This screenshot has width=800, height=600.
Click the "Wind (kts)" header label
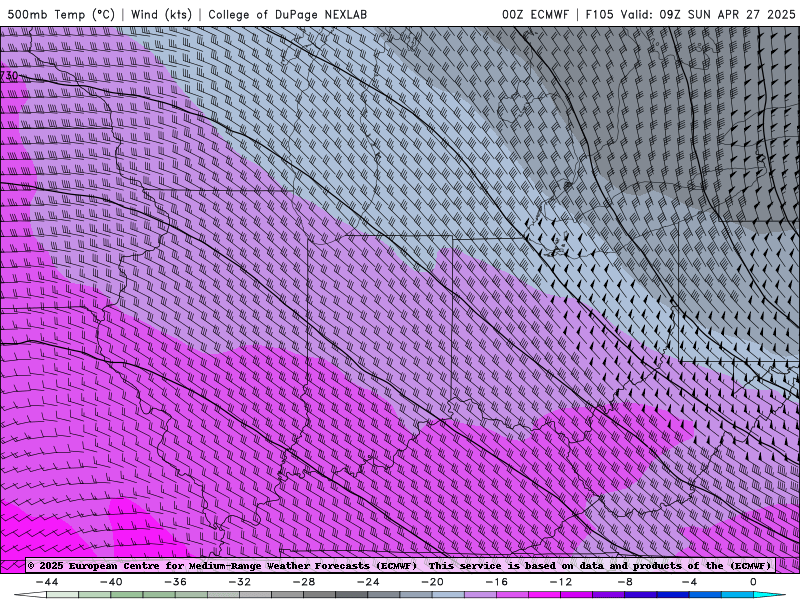point(161,14)
